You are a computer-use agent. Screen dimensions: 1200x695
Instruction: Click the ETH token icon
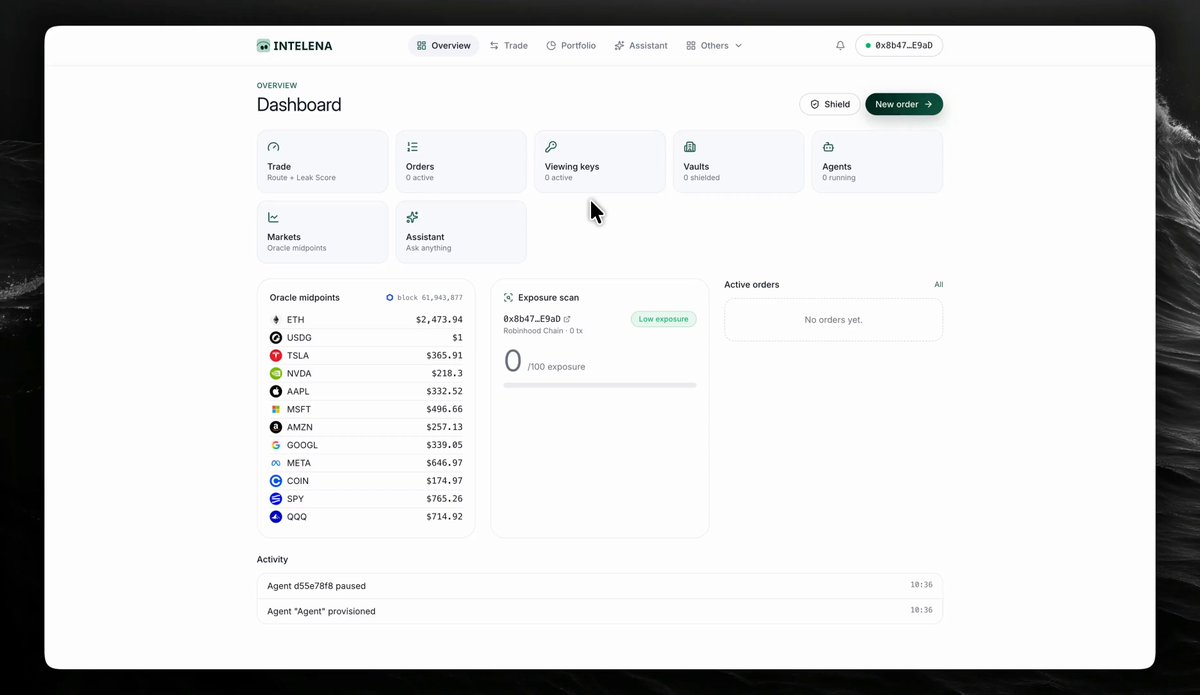(x=276, y=320)
